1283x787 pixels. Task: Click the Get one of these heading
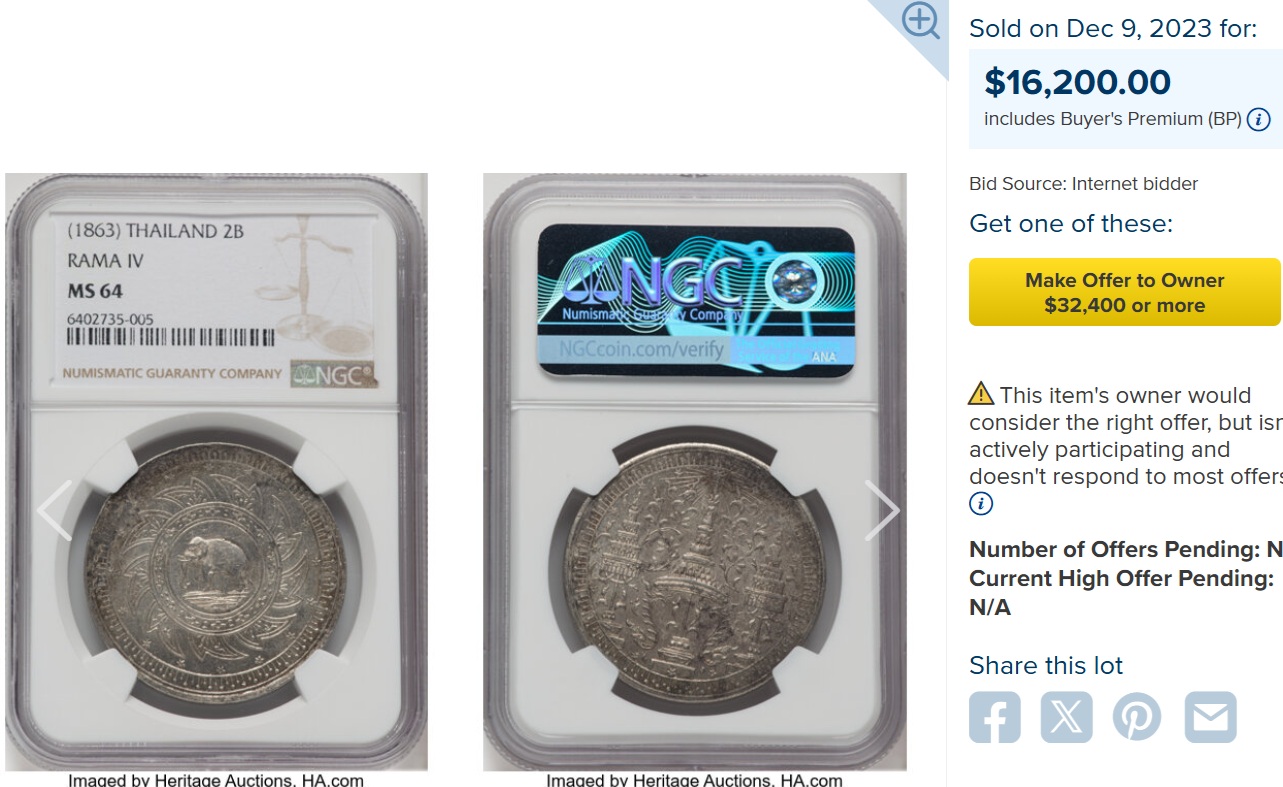[1071, 223]
